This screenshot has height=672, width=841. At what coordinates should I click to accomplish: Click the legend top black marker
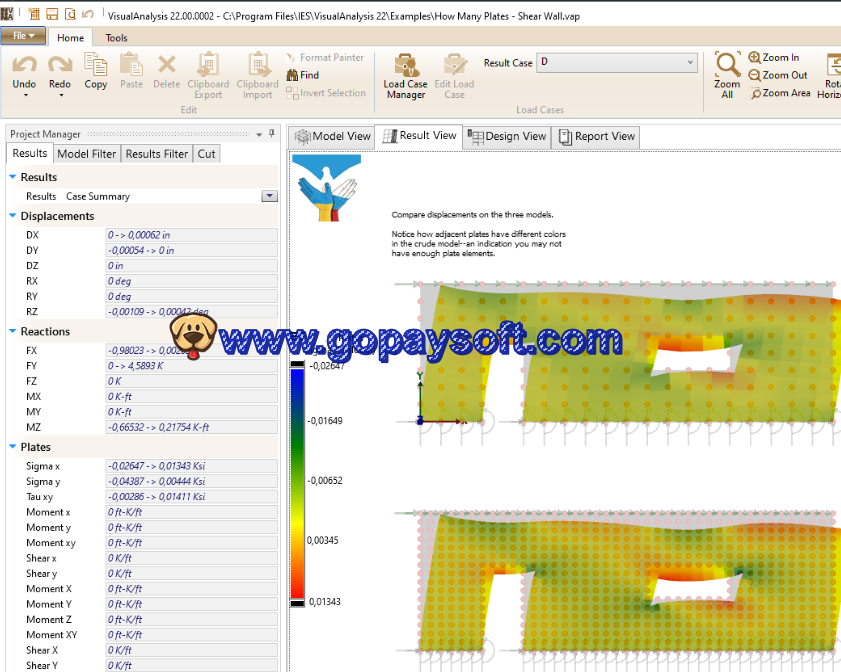(297, 364)
